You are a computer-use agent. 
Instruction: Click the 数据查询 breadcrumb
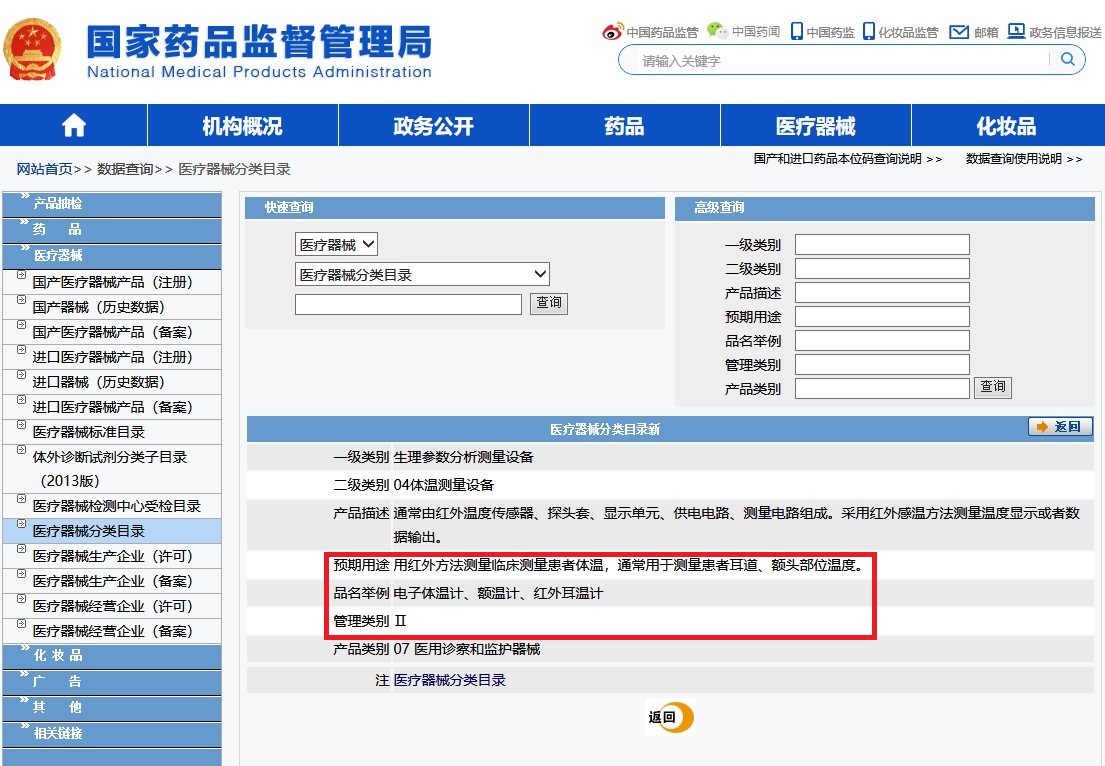125,169
